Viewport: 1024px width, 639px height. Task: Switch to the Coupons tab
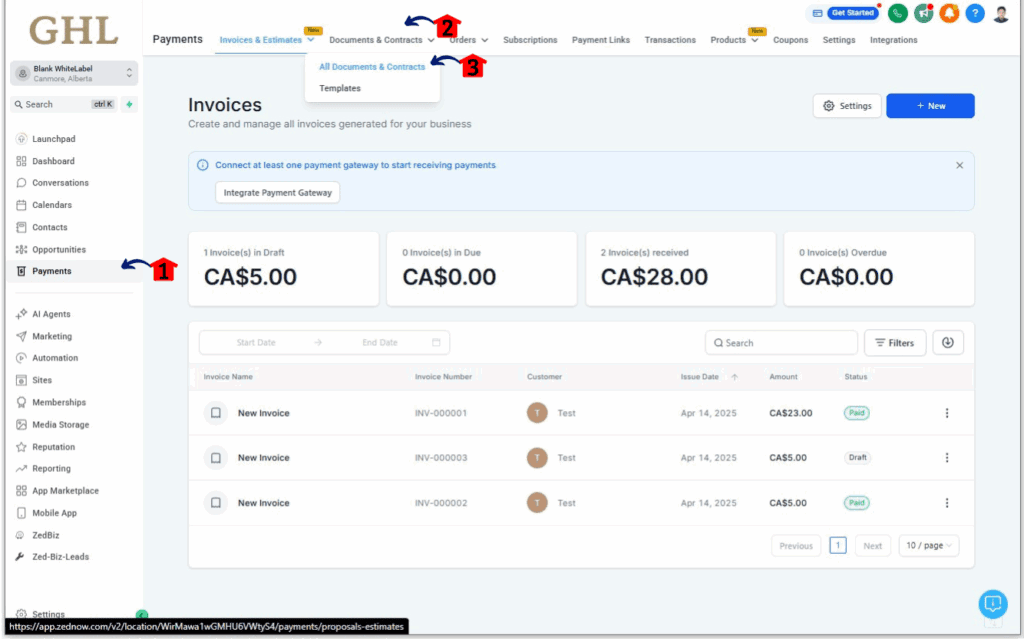[x=790, y=40]
